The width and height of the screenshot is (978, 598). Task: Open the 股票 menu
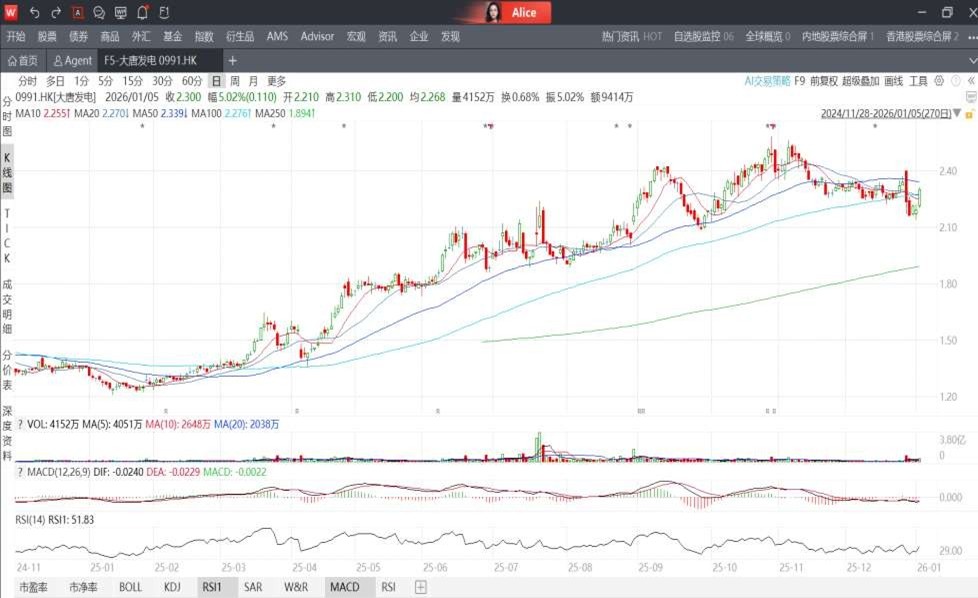47,37
